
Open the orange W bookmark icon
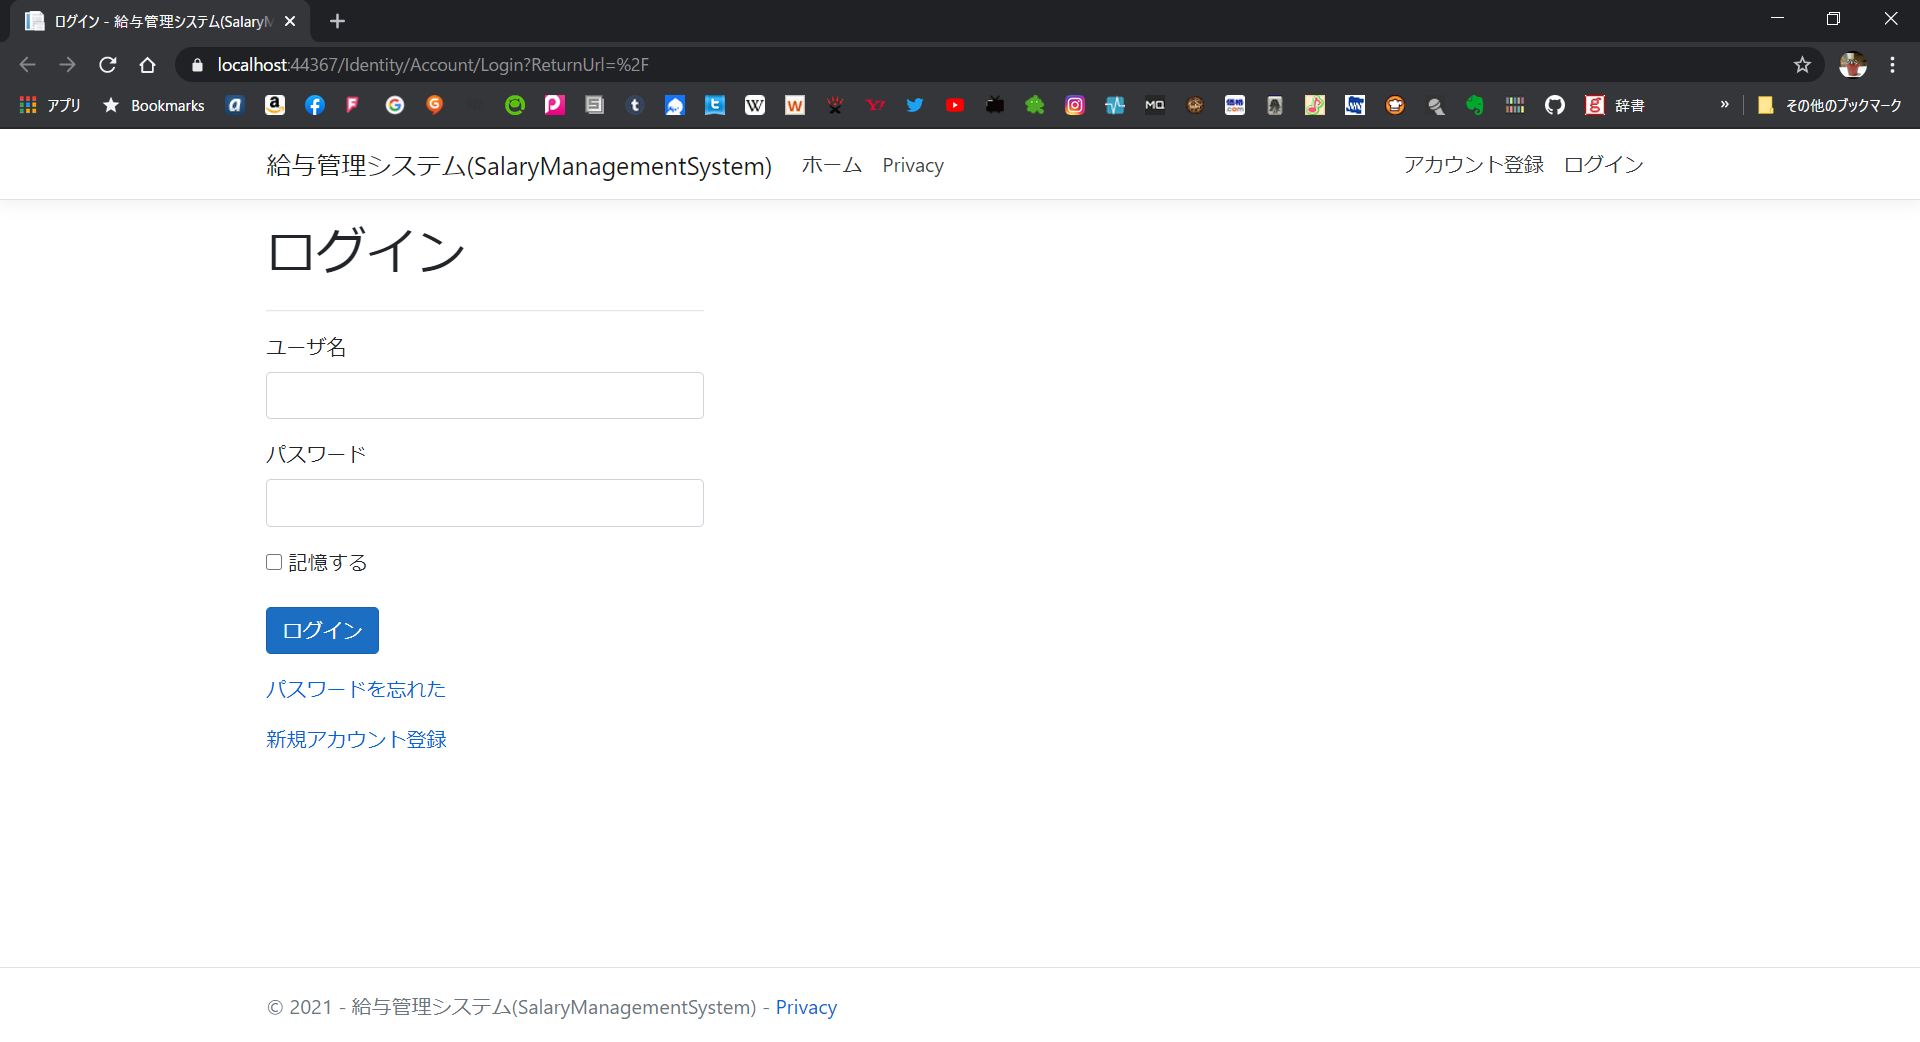point(795,105)
